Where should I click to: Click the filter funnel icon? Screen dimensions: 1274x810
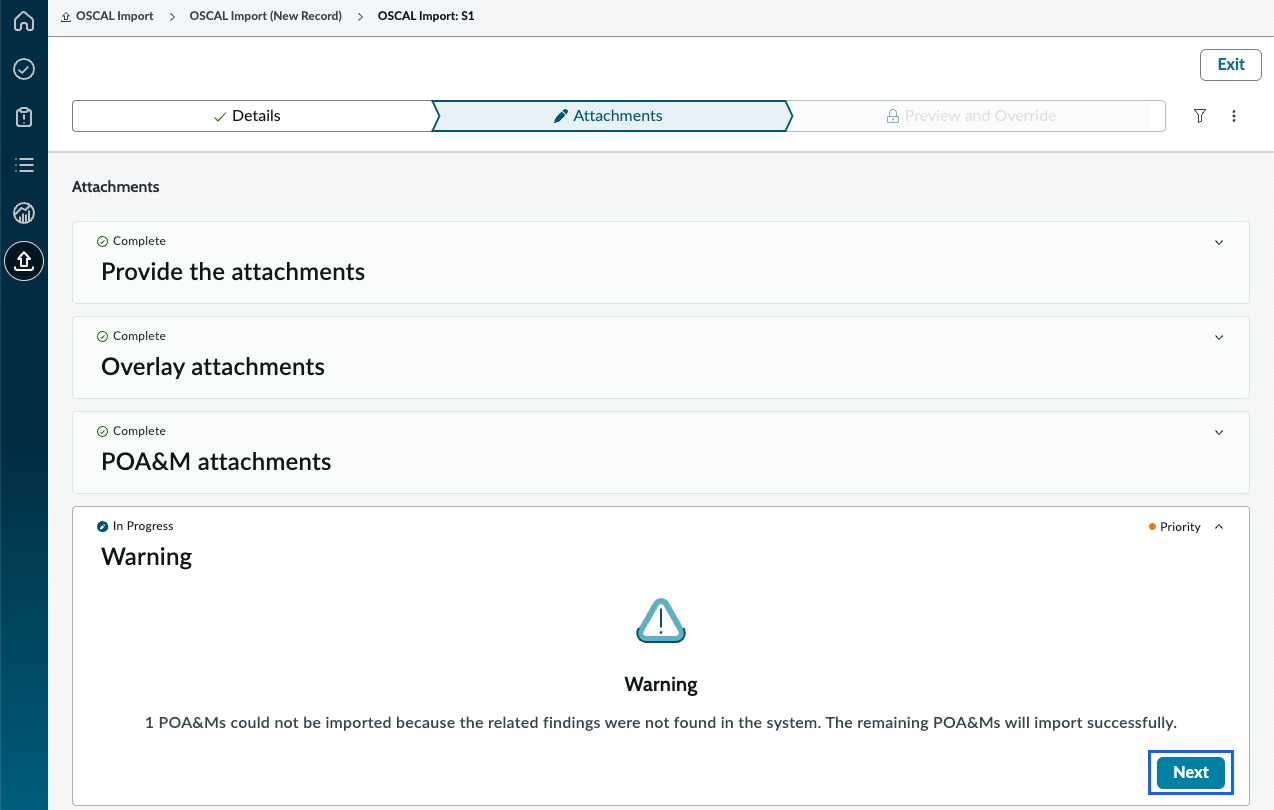(1200, 116)
